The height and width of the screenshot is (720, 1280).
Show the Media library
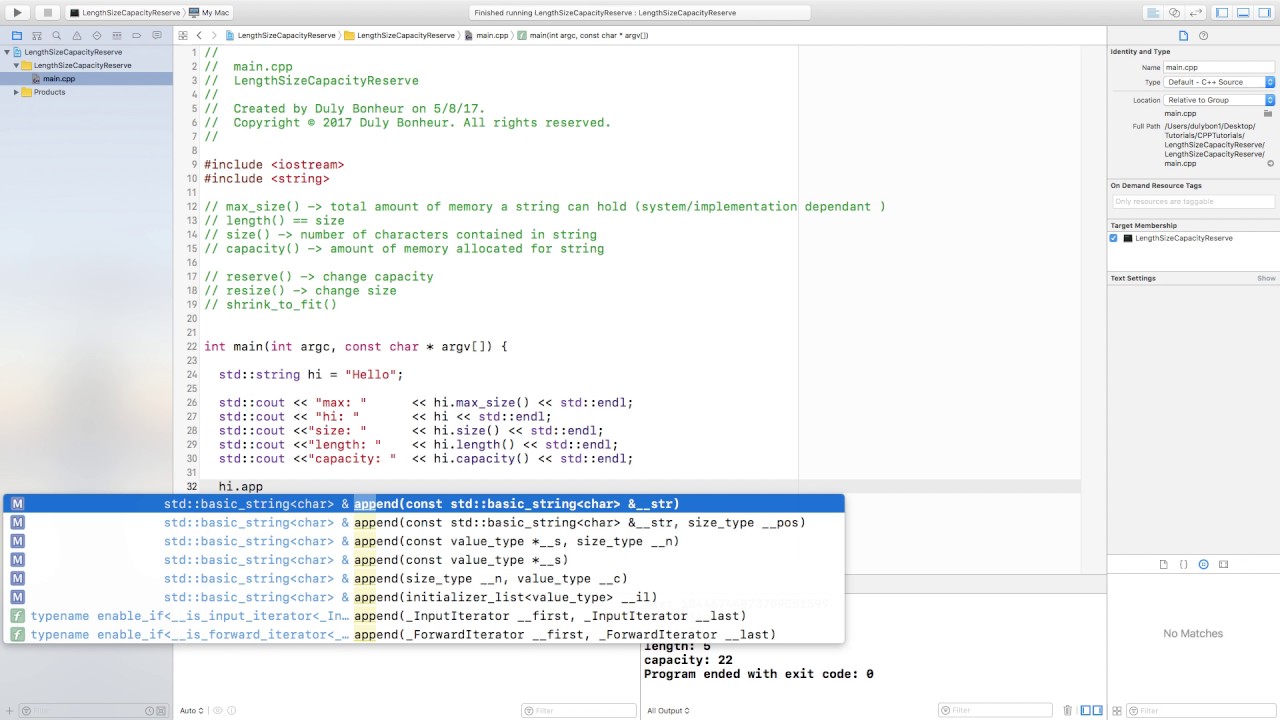coord(1223,564)
